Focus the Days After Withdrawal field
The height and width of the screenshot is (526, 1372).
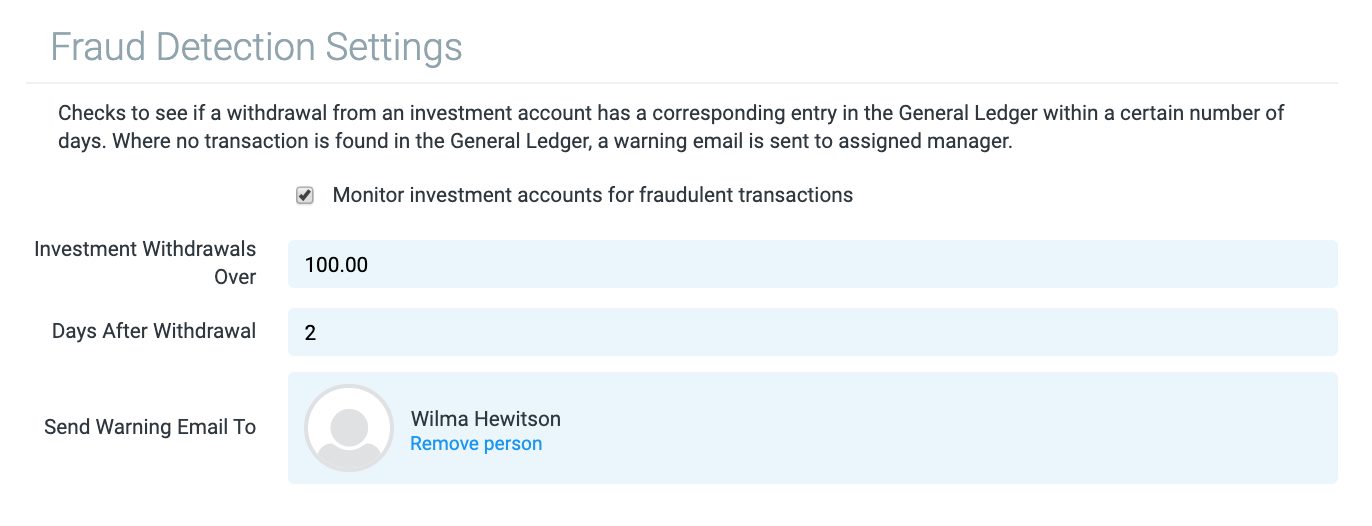(x=812, y=332)
